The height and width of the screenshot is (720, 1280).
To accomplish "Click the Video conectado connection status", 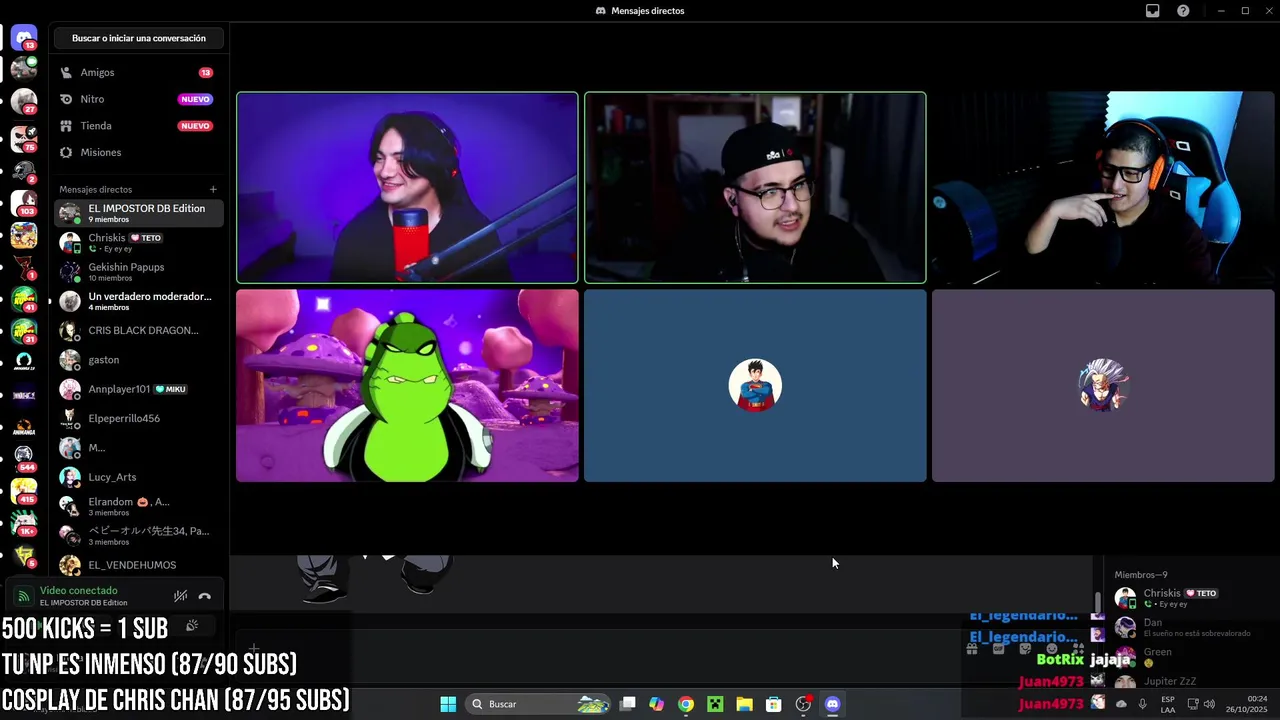I will tap(79, 590).
